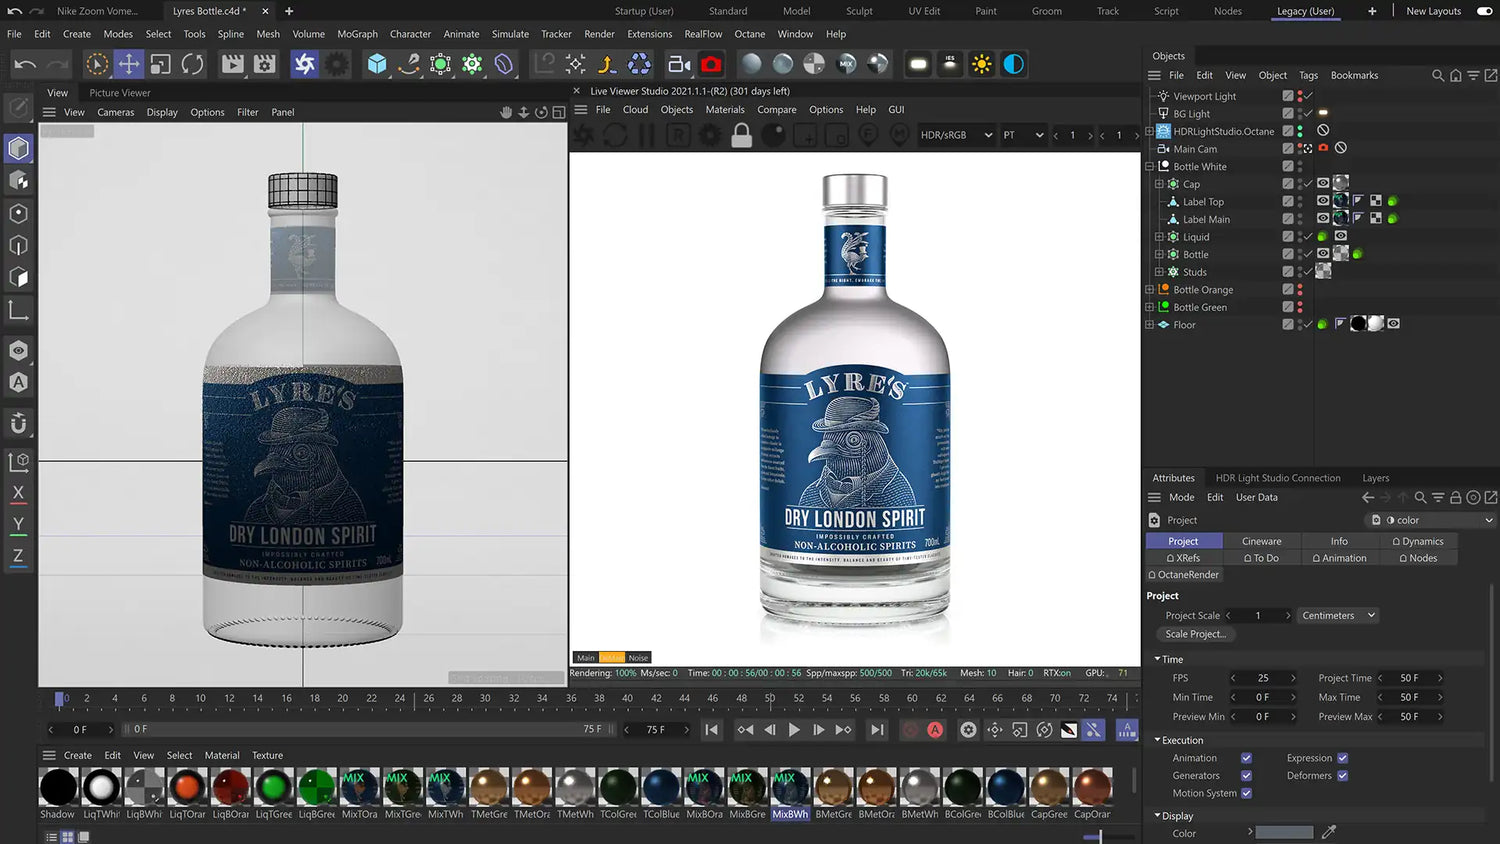Click the Dynamics attribute tab button
This screenshot has height=844, width=1500.
[1418, 541]
